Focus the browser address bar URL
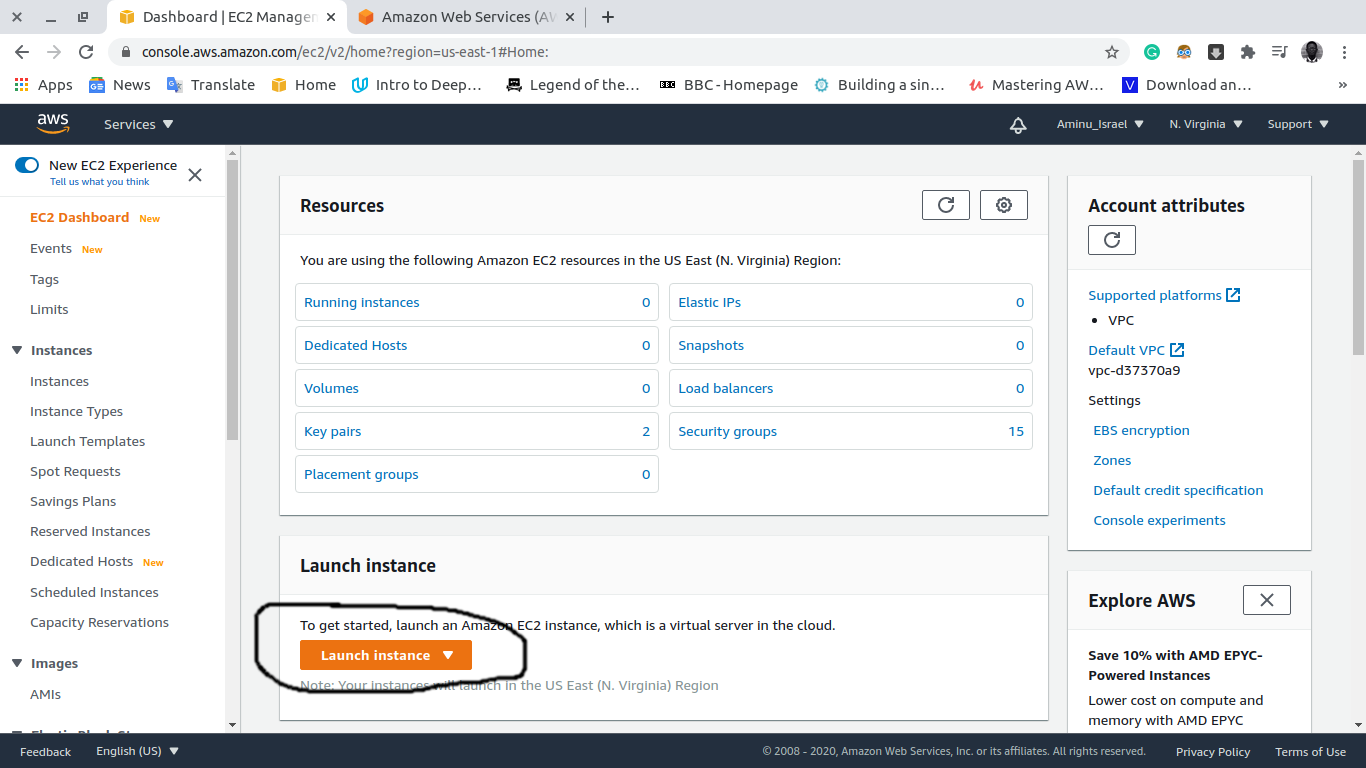 pos(345,52)
